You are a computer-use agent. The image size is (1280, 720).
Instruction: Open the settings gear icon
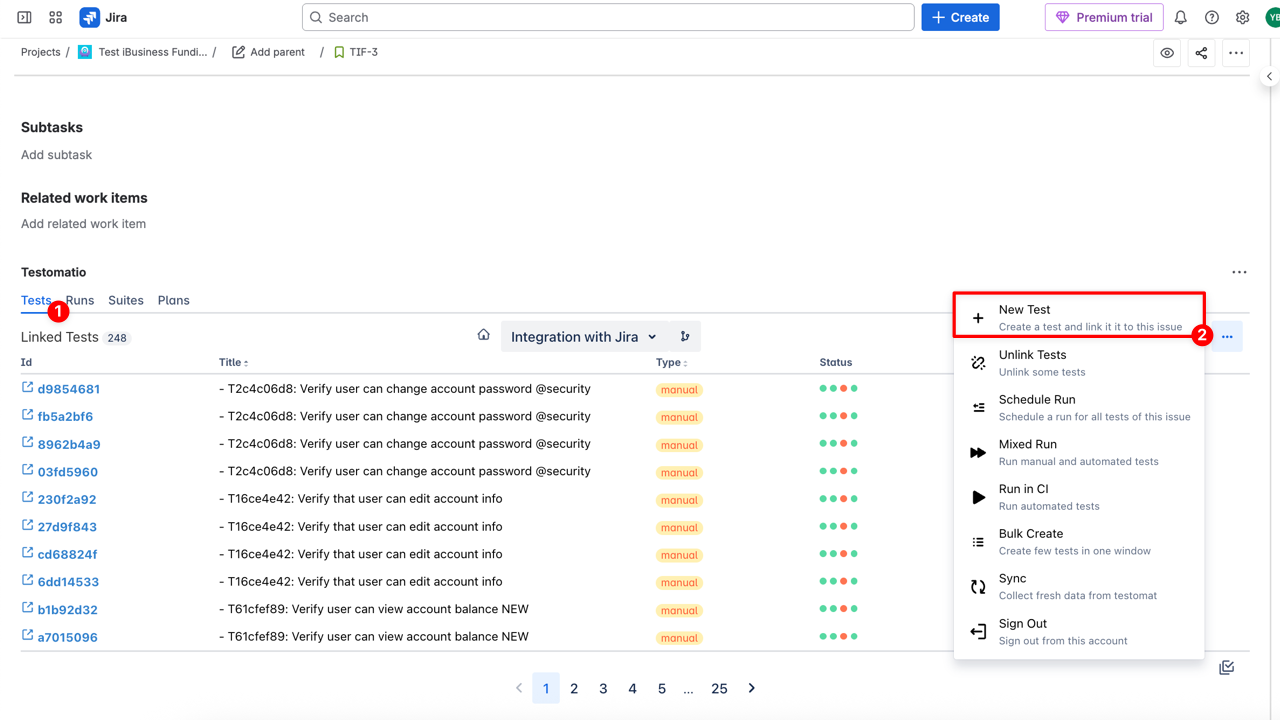tap(1242, 17)
